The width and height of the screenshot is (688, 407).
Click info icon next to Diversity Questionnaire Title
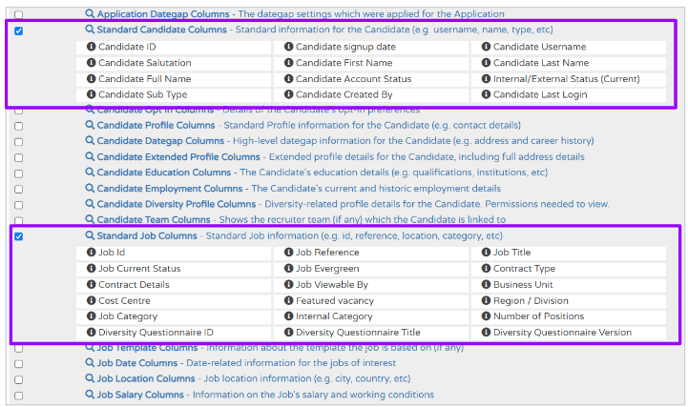point(288,332)
